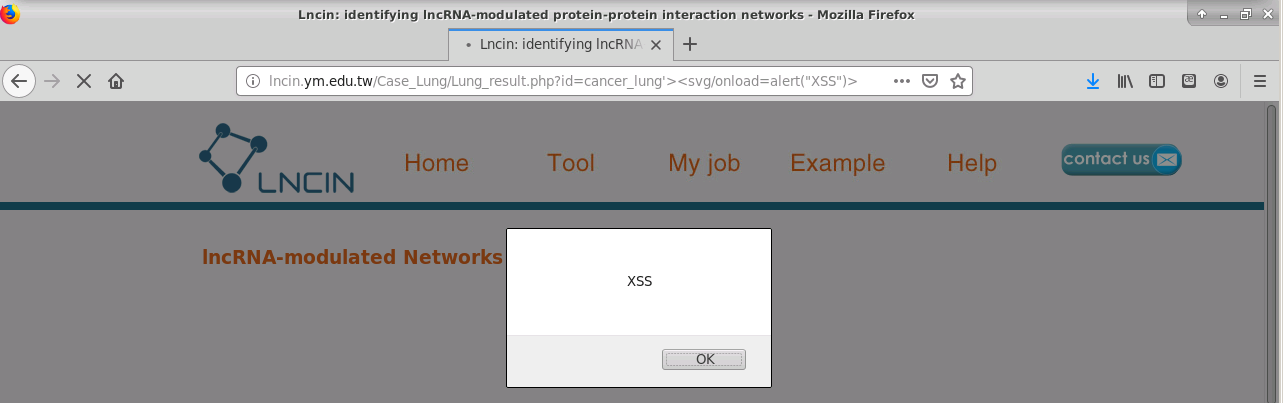Toggle the sidebar view icon
The width and height of the screenshot is (1283, 403).
tap(1157, 81)
